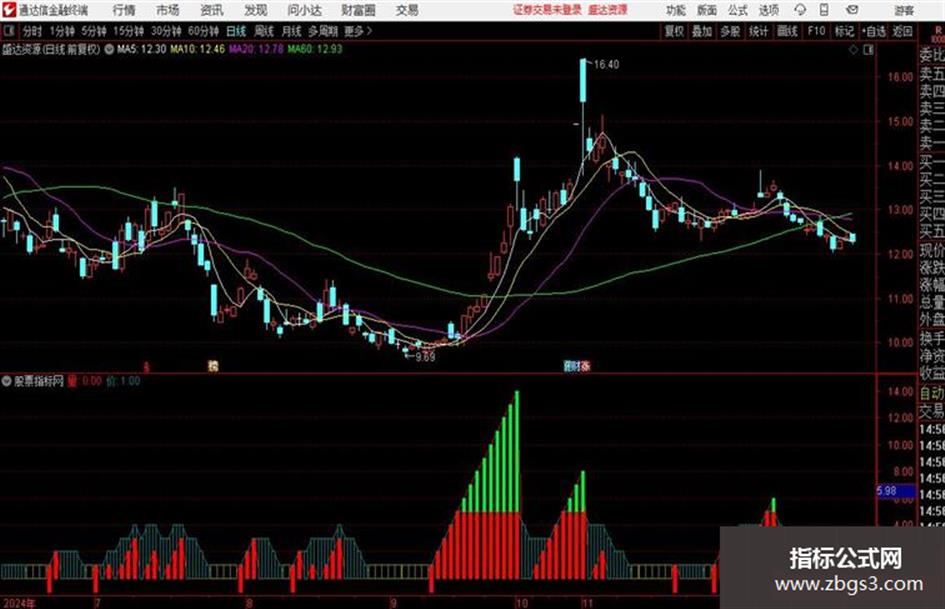Click the 2024年 date axis label
The width and height of the screenshot is (945, 609).
[x=19, y=603]
